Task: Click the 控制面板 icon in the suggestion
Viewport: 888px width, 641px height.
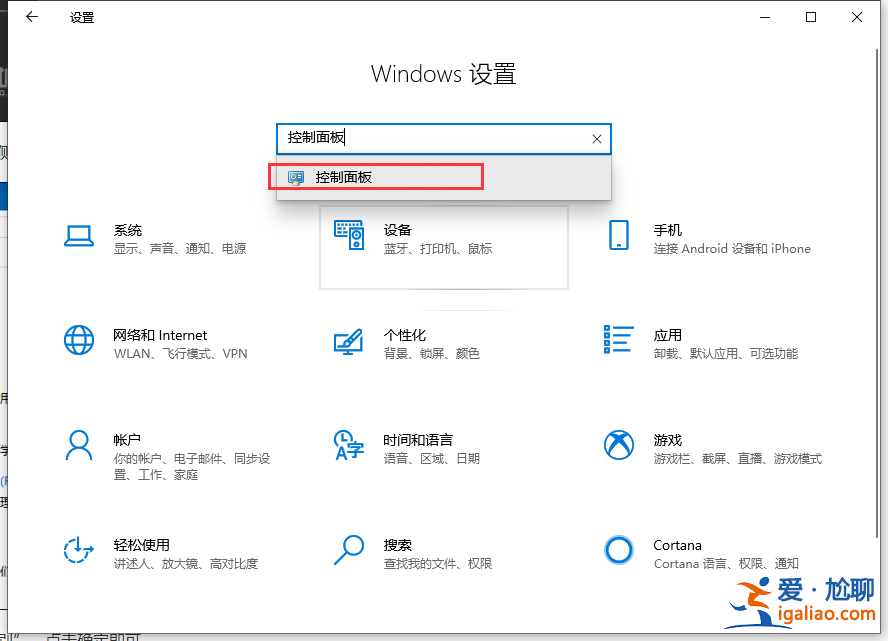Action: click(295, 176)
